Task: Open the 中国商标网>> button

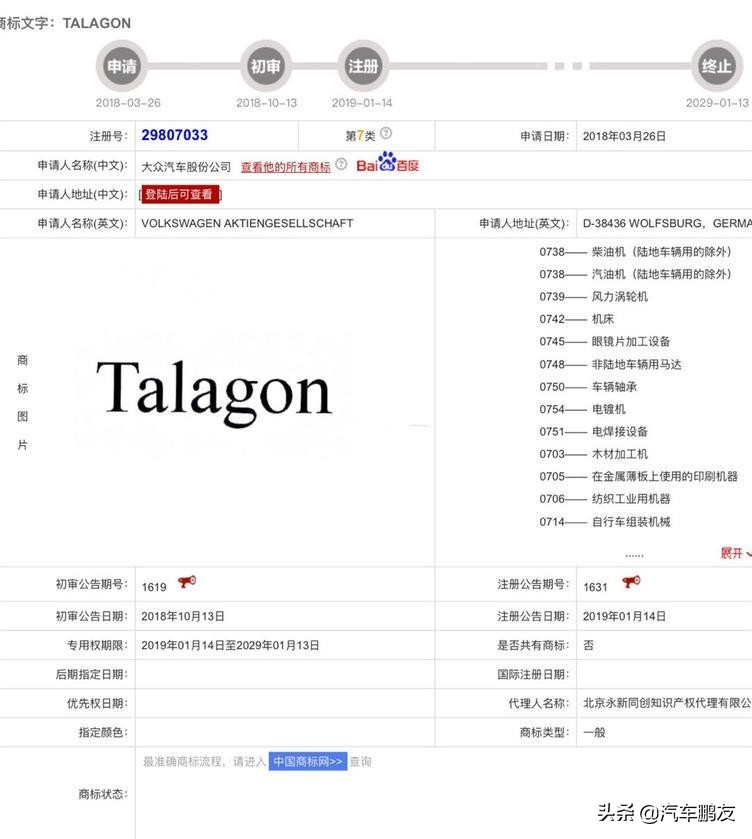Action: coord(308,761)
